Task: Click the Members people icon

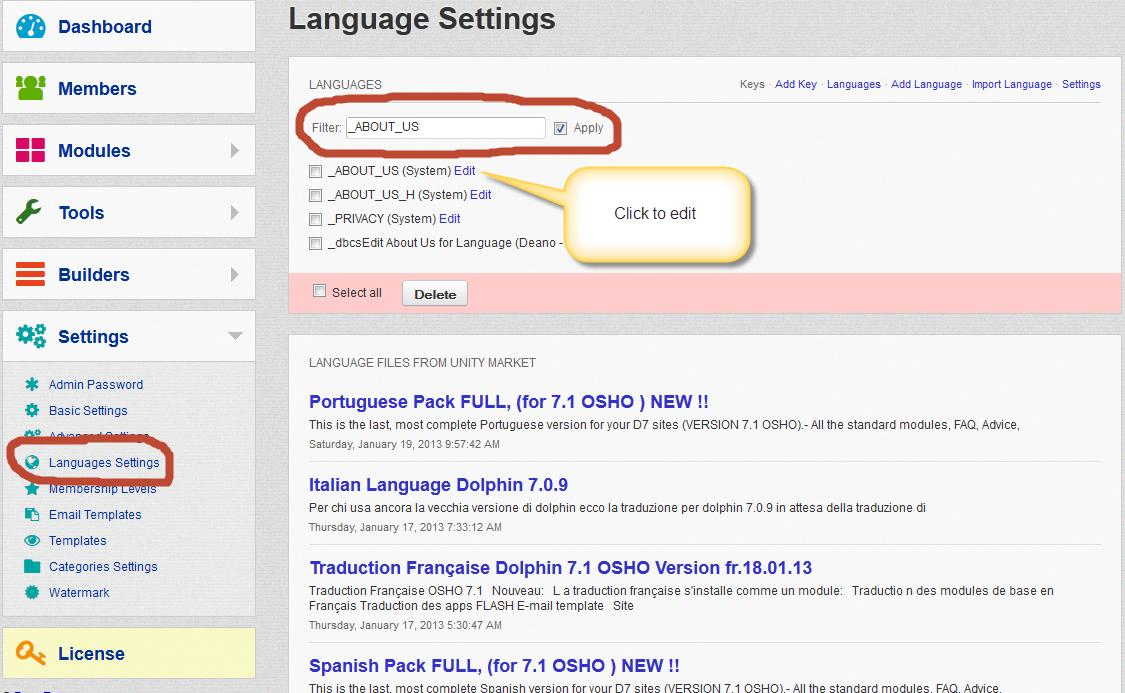Action: click(x=31, y=89)
